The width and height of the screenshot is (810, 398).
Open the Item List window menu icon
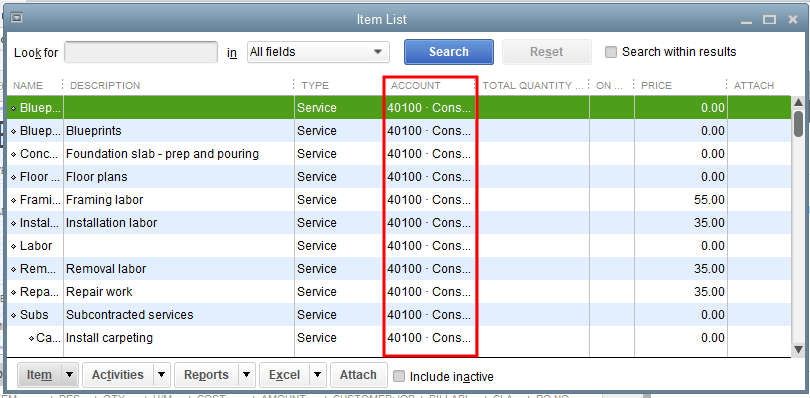17,18
